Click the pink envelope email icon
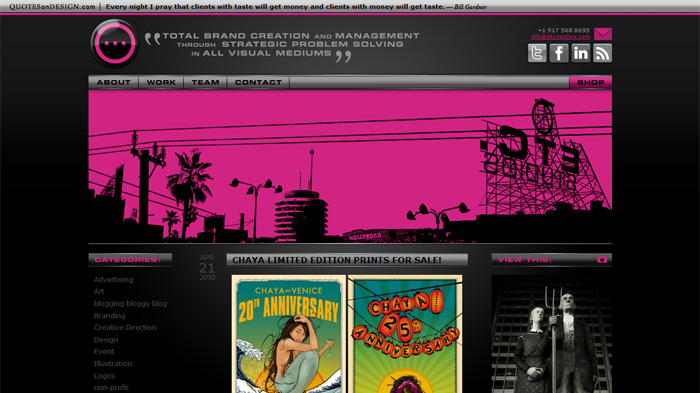The image size is (700, 393). pos(603,34)
